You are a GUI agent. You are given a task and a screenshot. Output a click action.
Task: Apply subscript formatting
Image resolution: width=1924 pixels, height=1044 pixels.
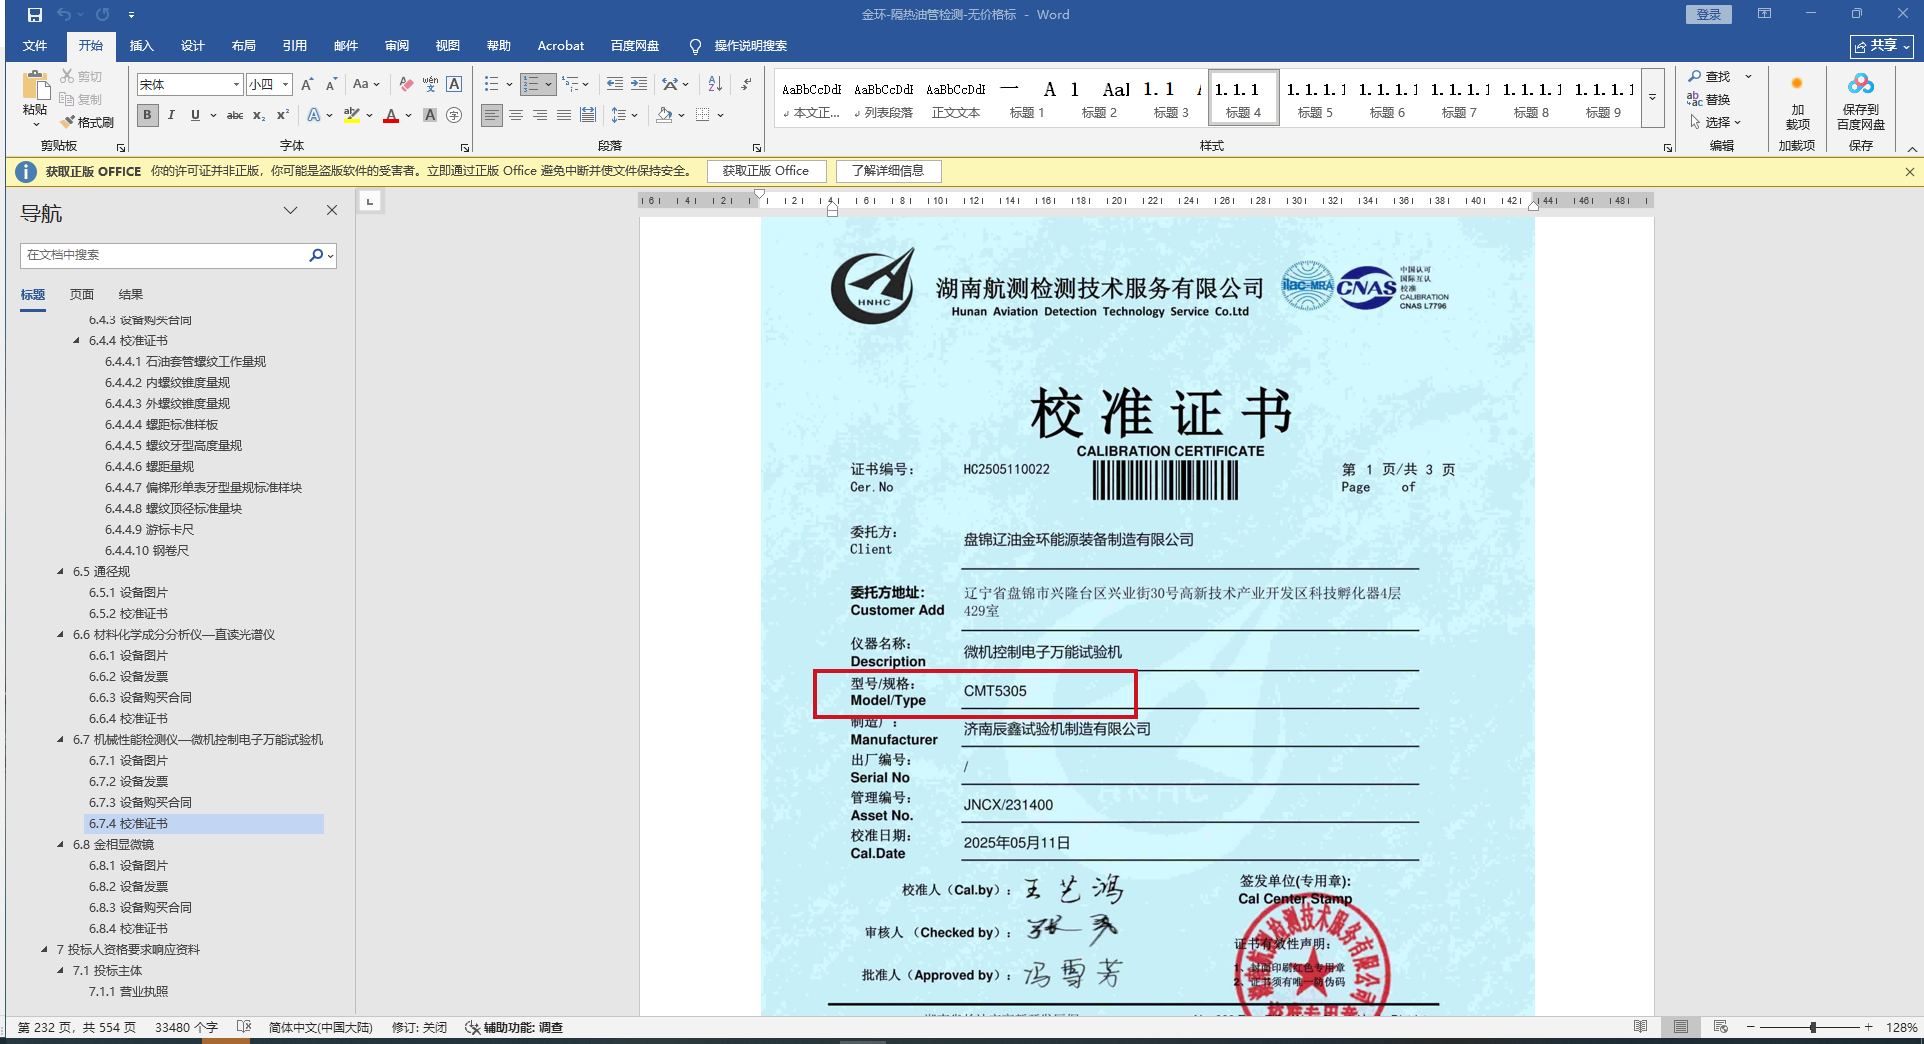click(x=259, y=115)
